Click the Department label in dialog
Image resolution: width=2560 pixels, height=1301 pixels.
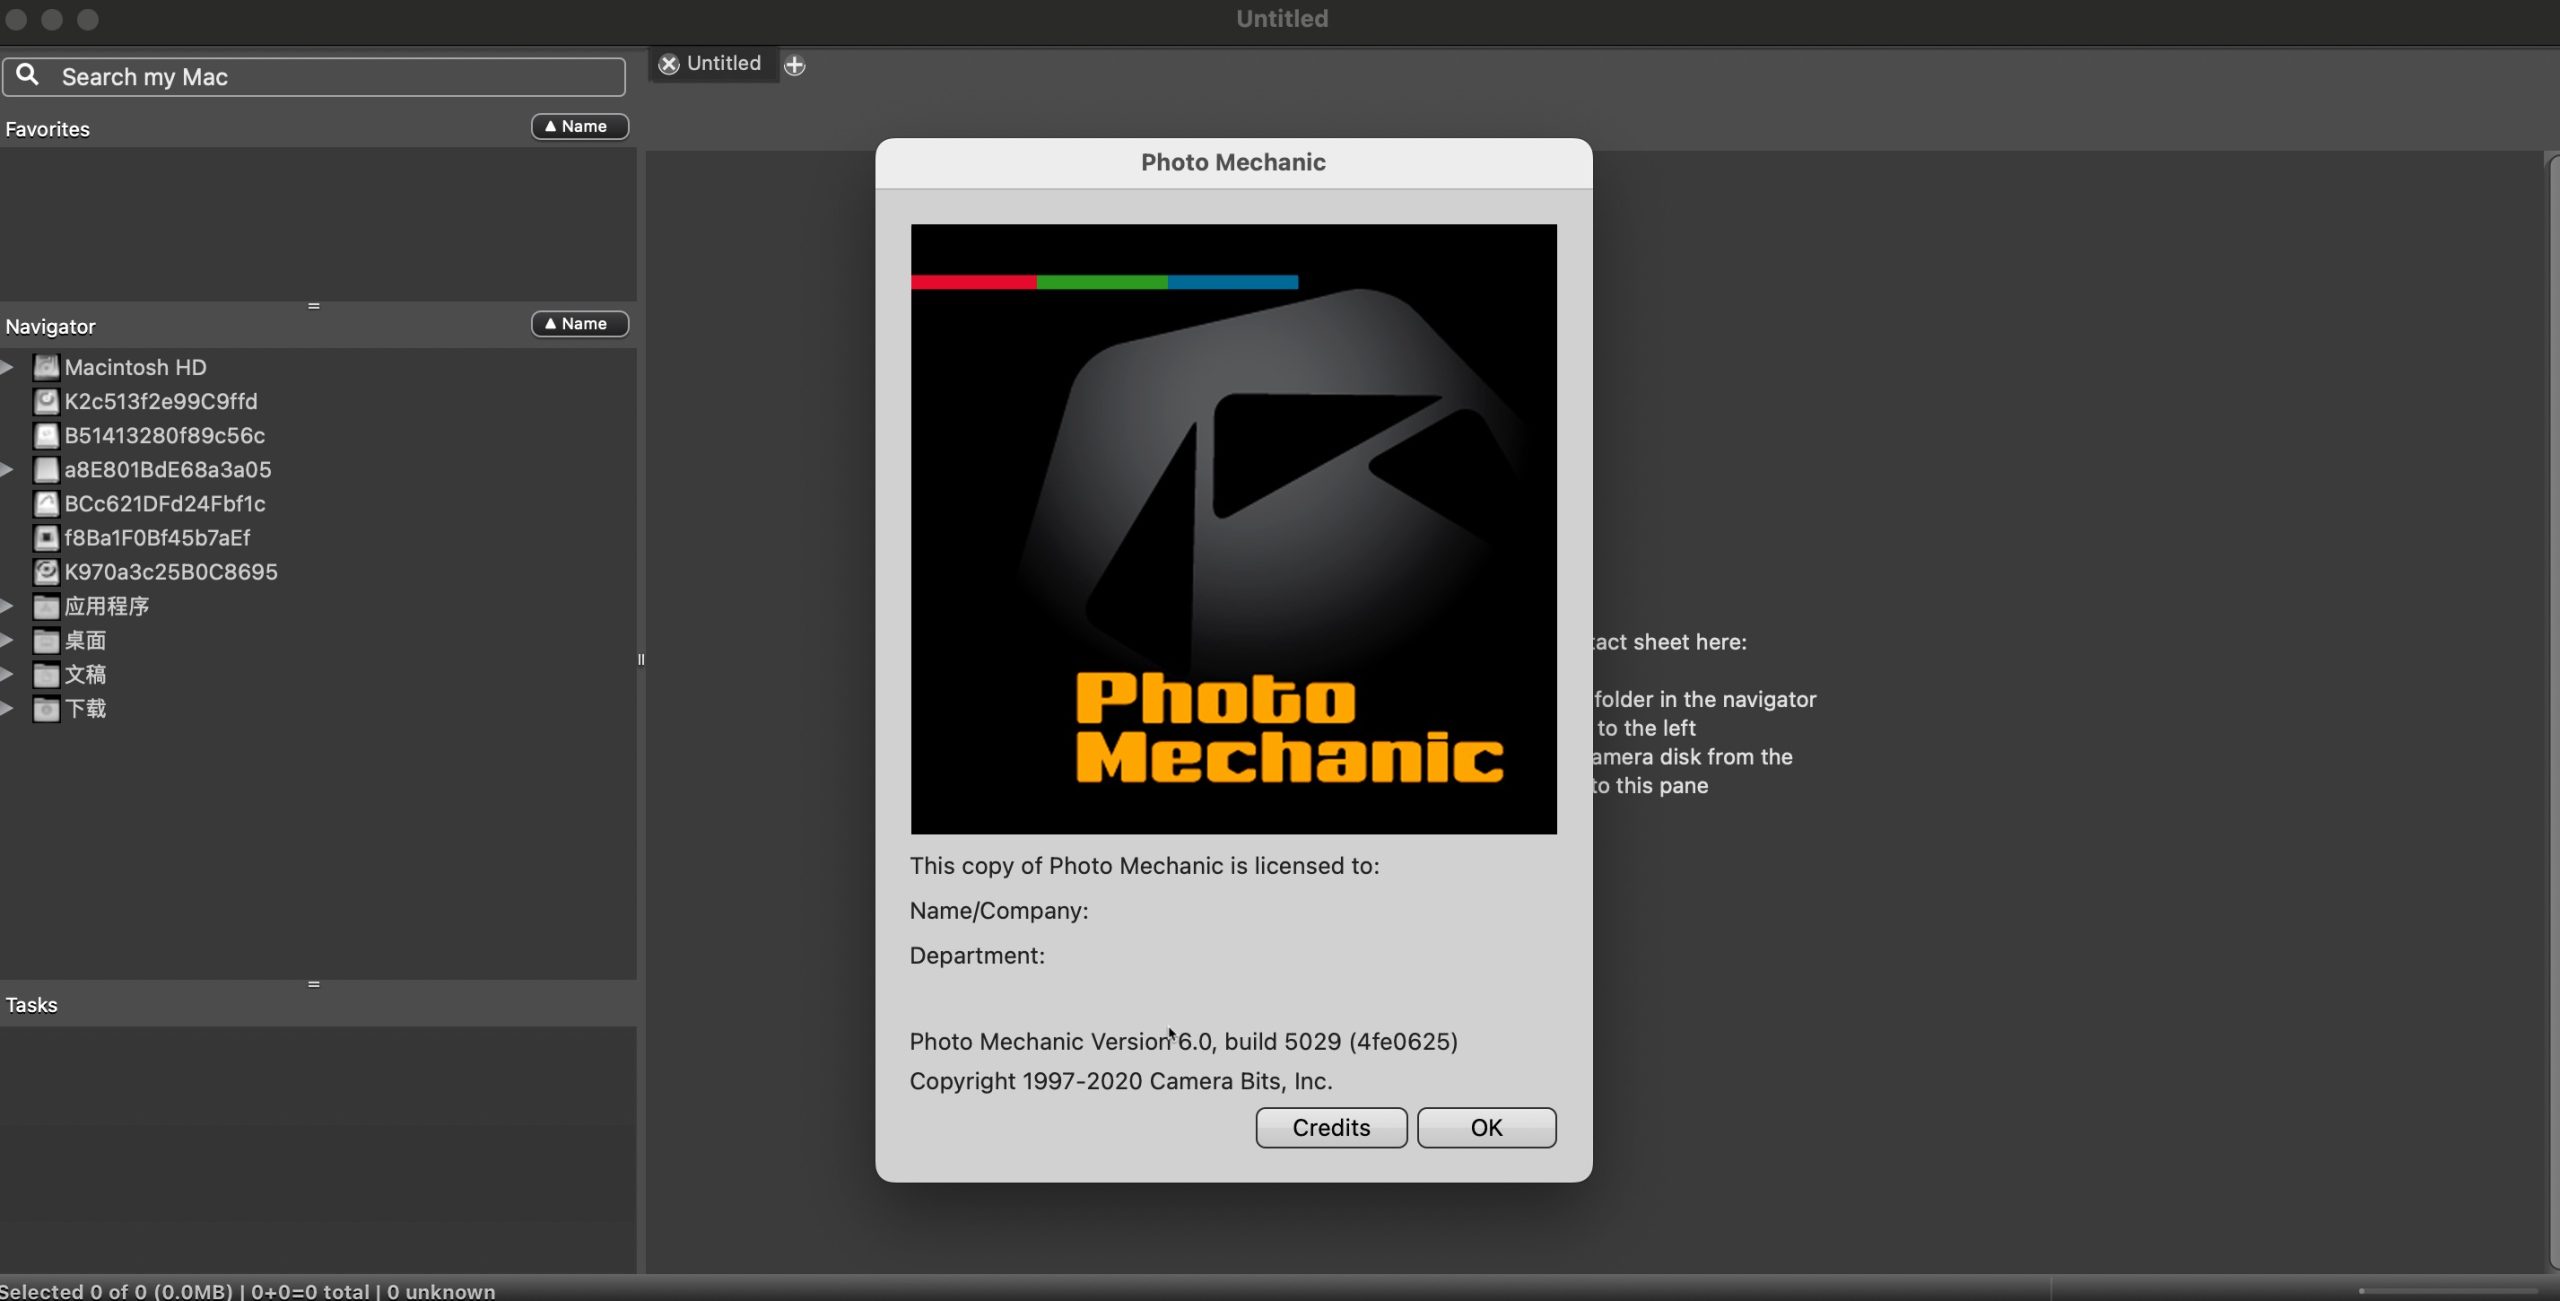(977, 956)
